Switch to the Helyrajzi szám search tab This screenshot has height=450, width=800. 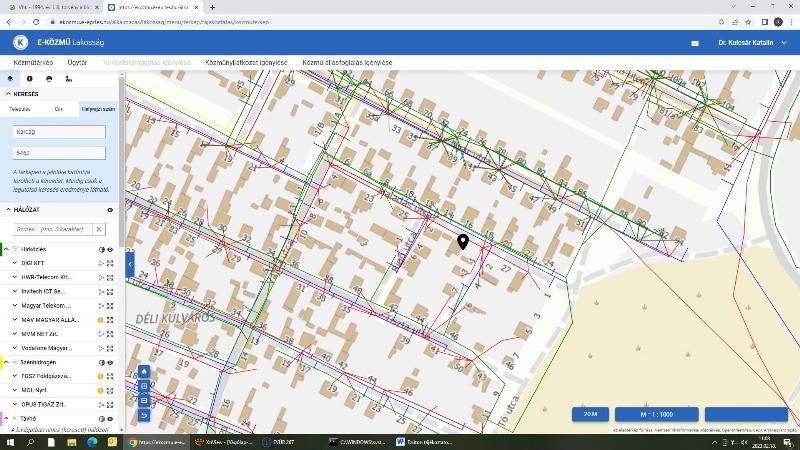point(98,108)
